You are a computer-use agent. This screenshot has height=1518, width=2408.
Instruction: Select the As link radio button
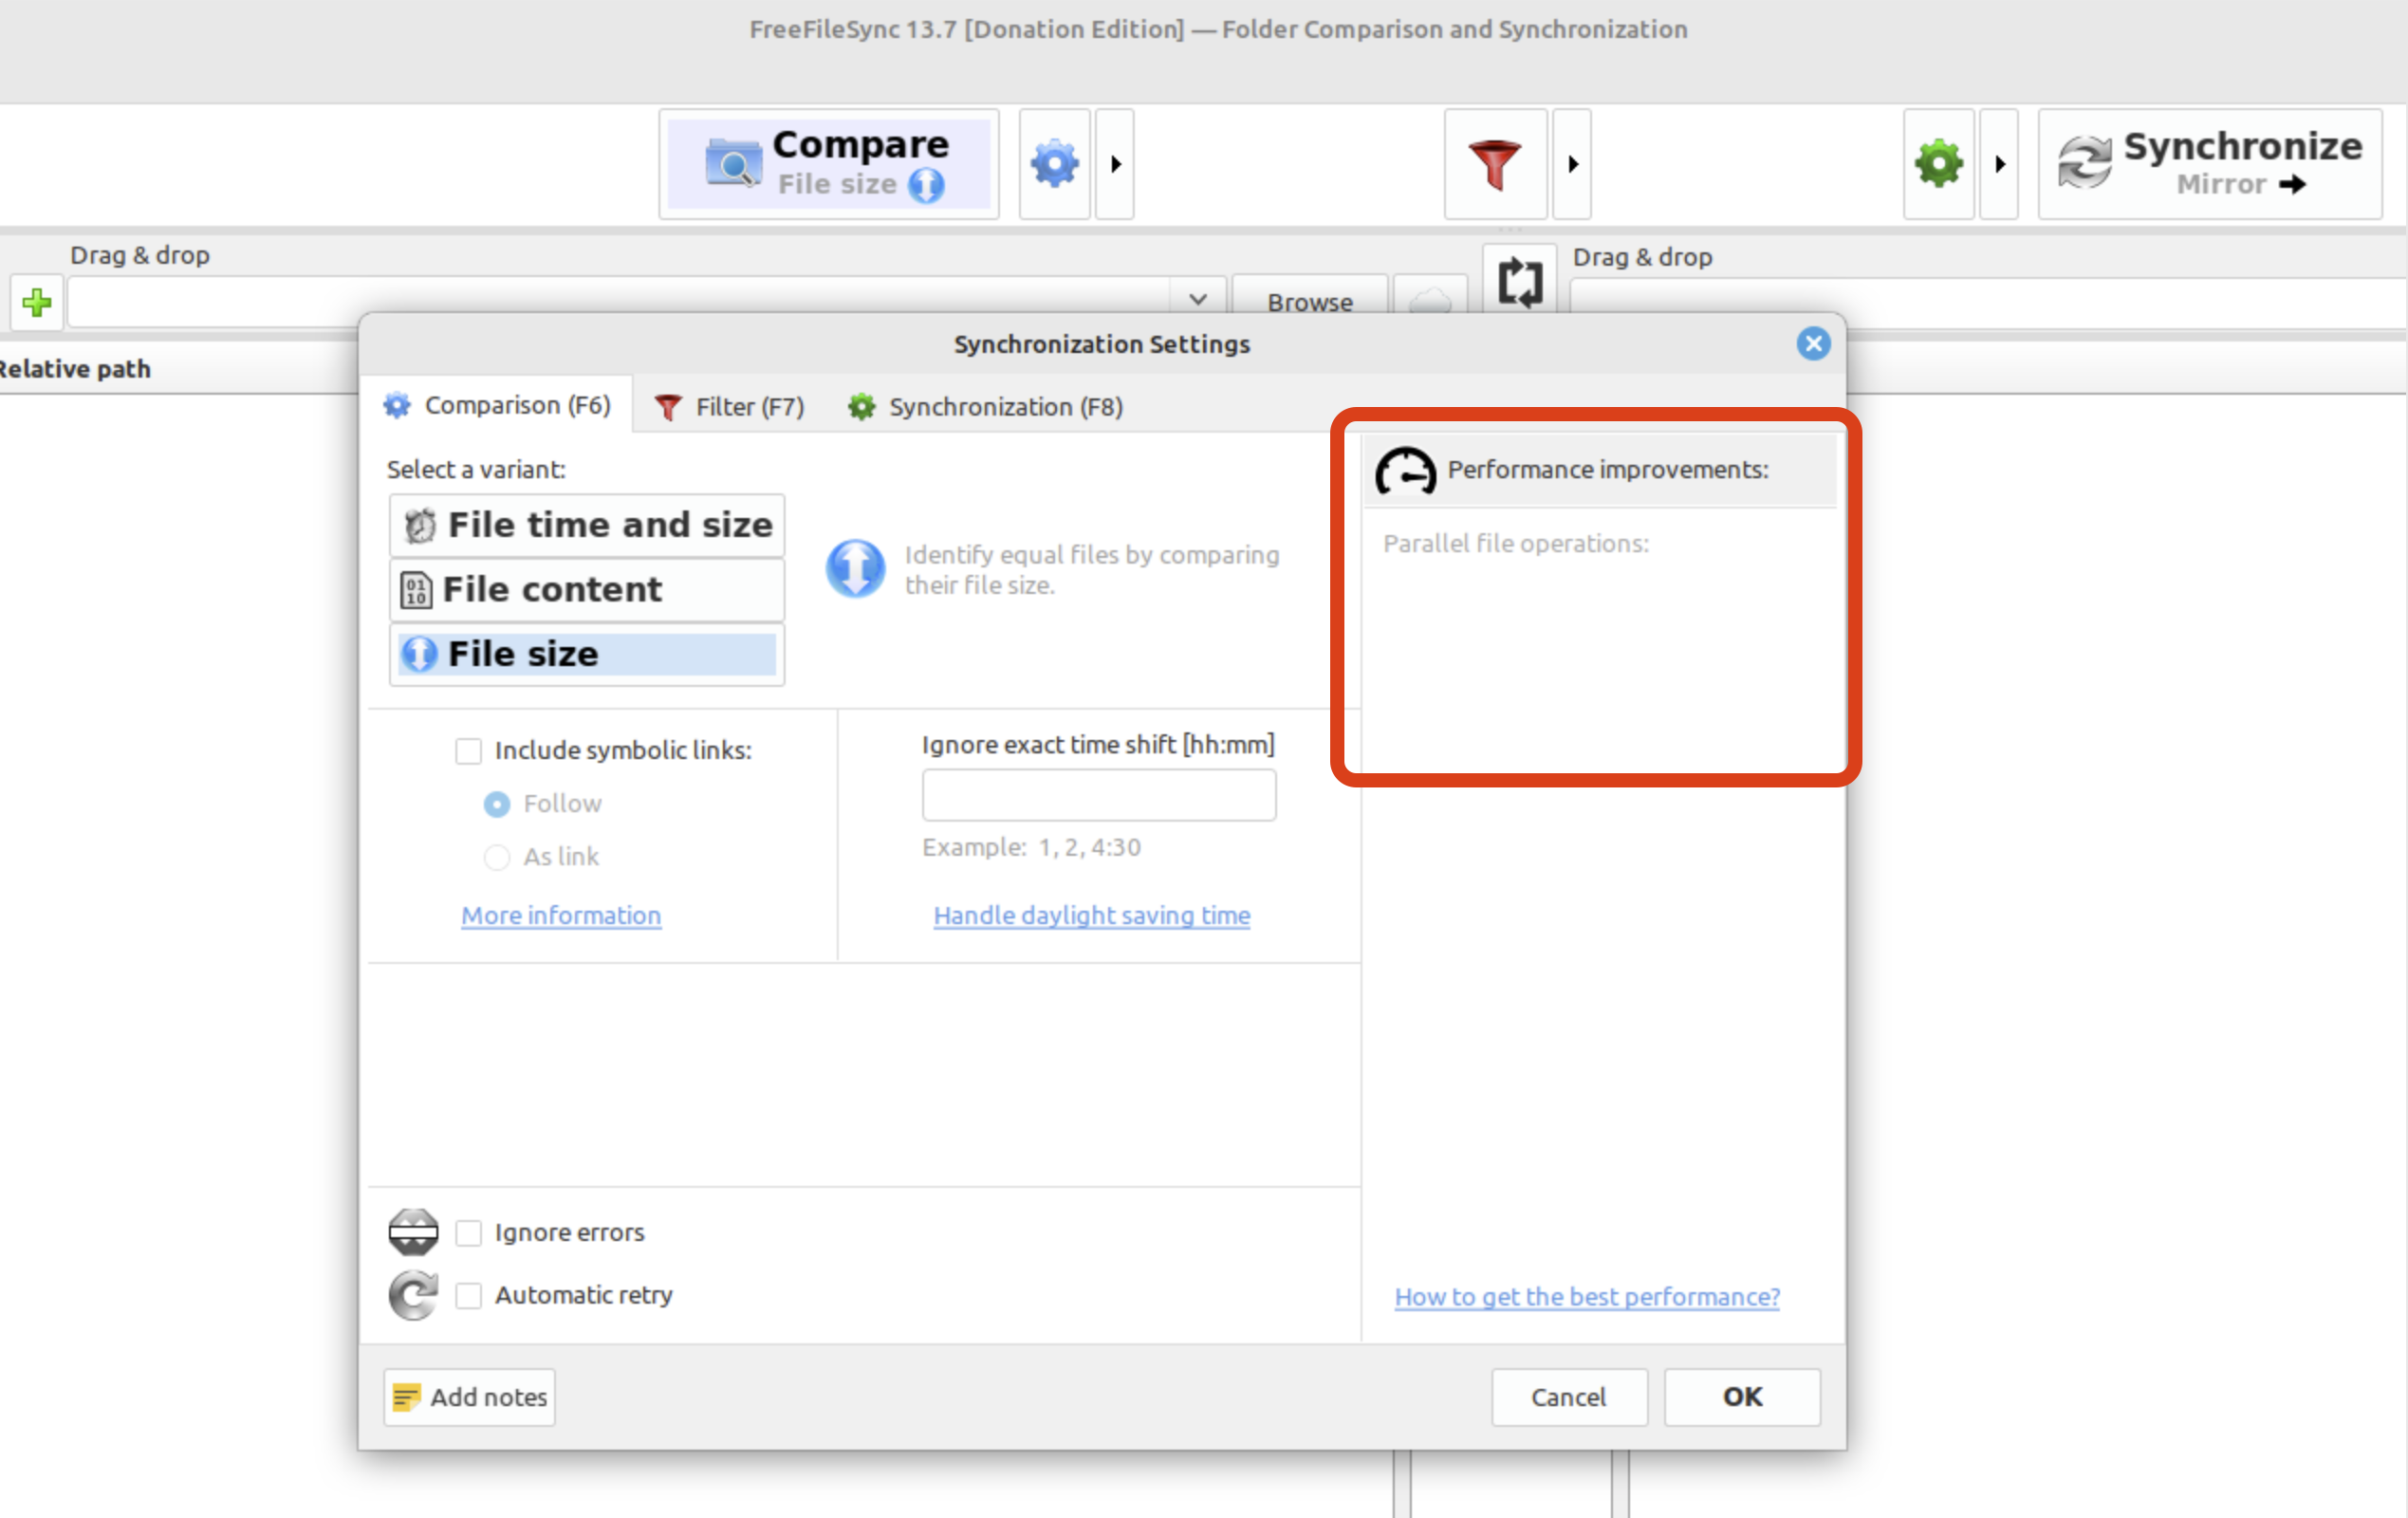pos(497,857)
